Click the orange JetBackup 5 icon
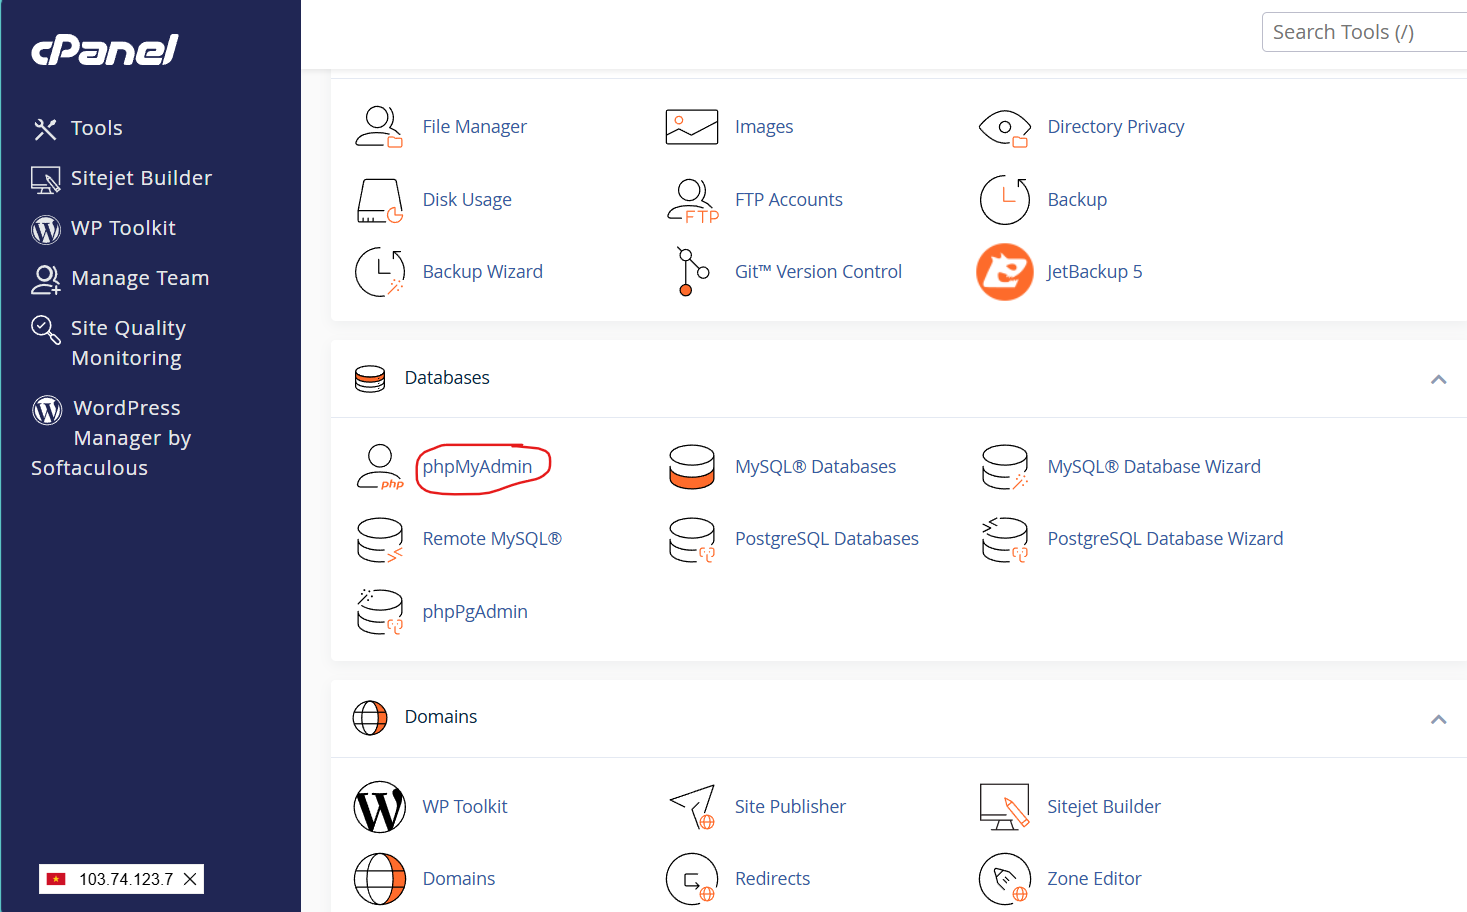 tap(1004, 272)
